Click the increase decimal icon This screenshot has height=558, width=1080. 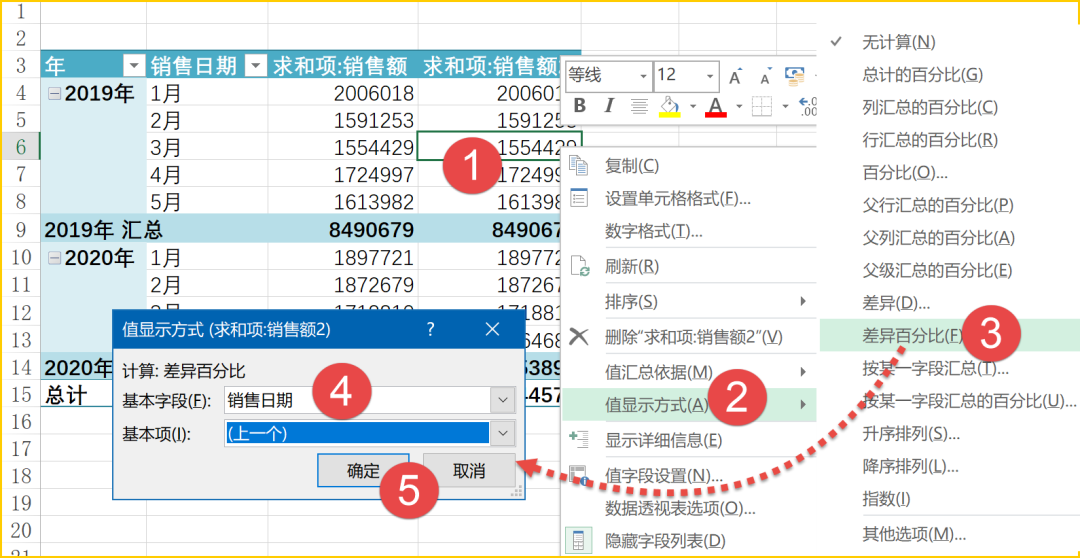coord(807,106)
